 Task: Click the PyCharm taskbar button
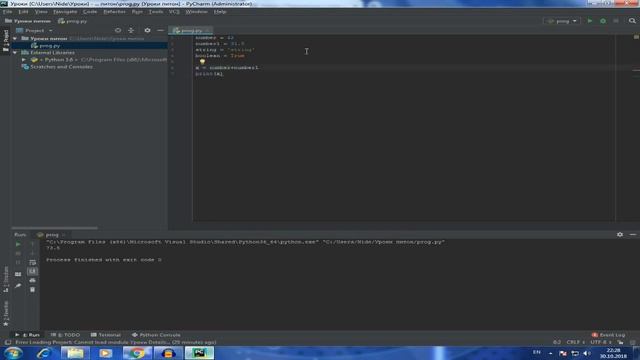199,353
